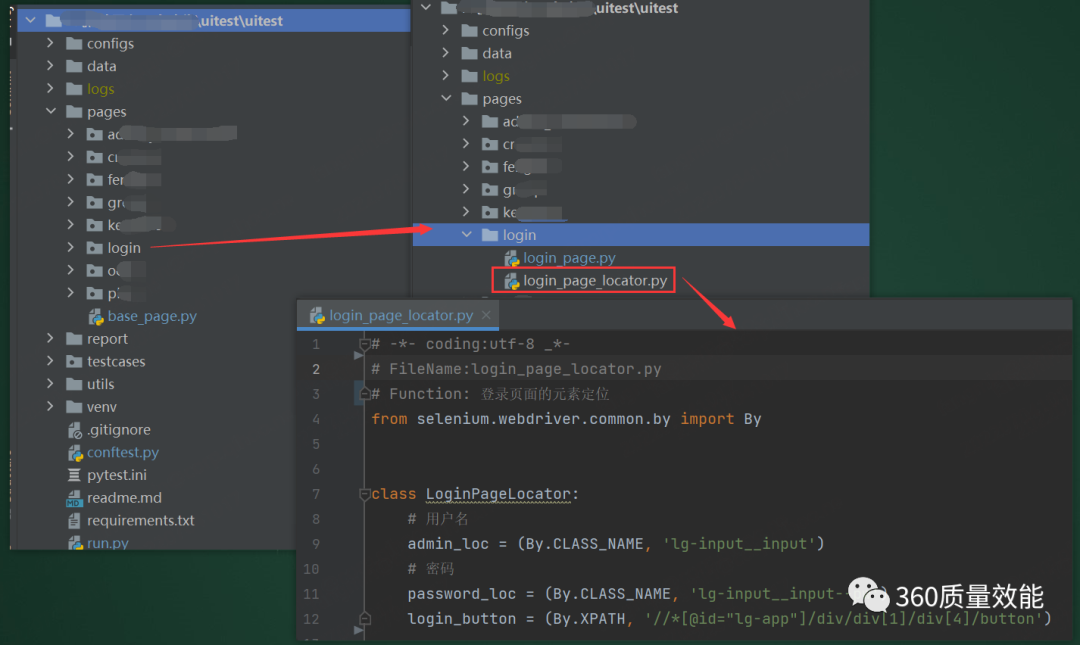Click selenium.webdriver.common.by import line

[x=566, y=419]
